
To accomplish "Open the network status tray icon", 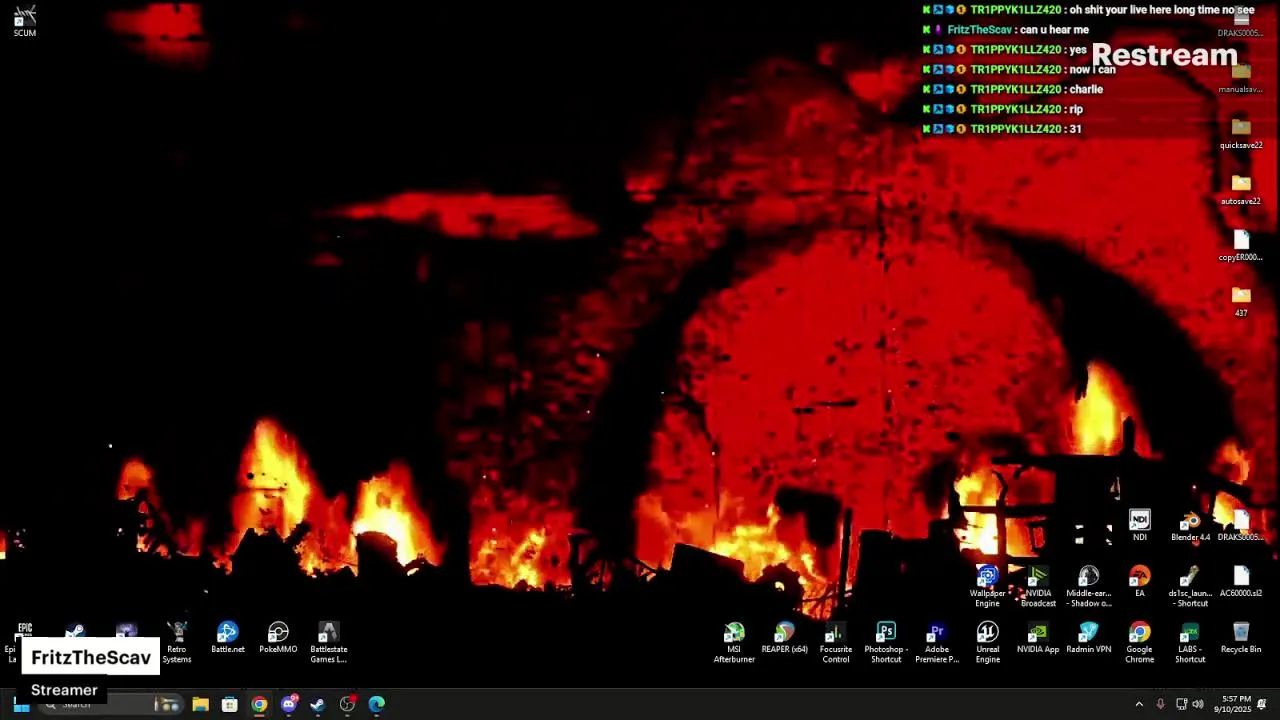I will click(1181, 704).
